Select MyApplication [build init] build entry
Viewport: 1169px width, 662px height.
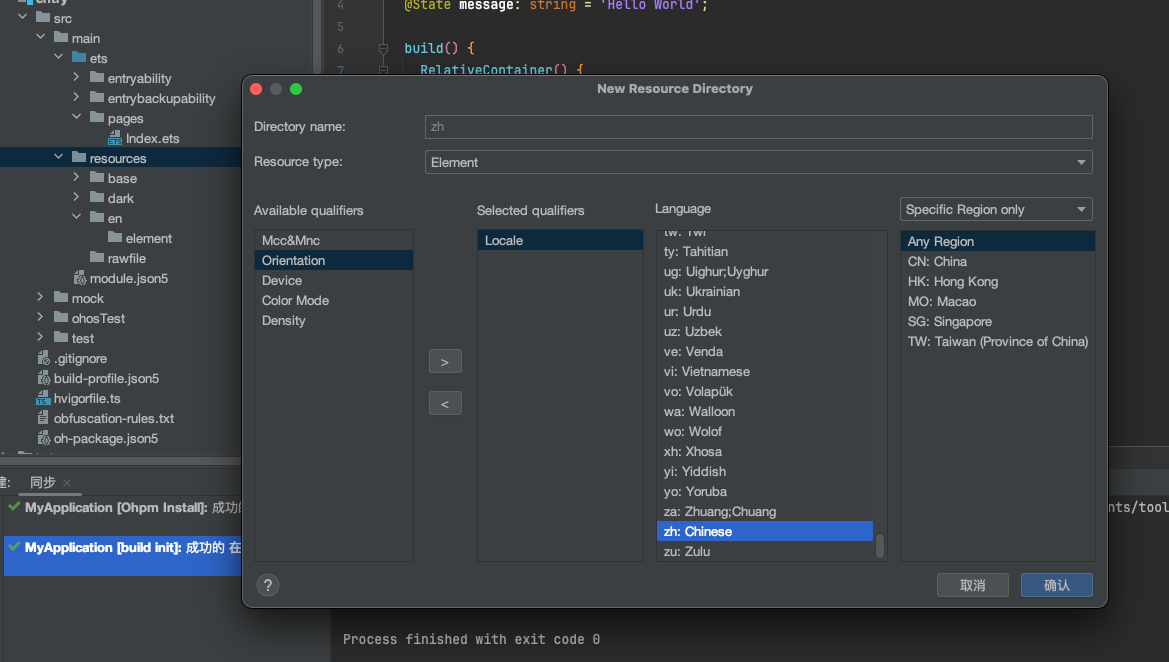[x=123, y=555]
